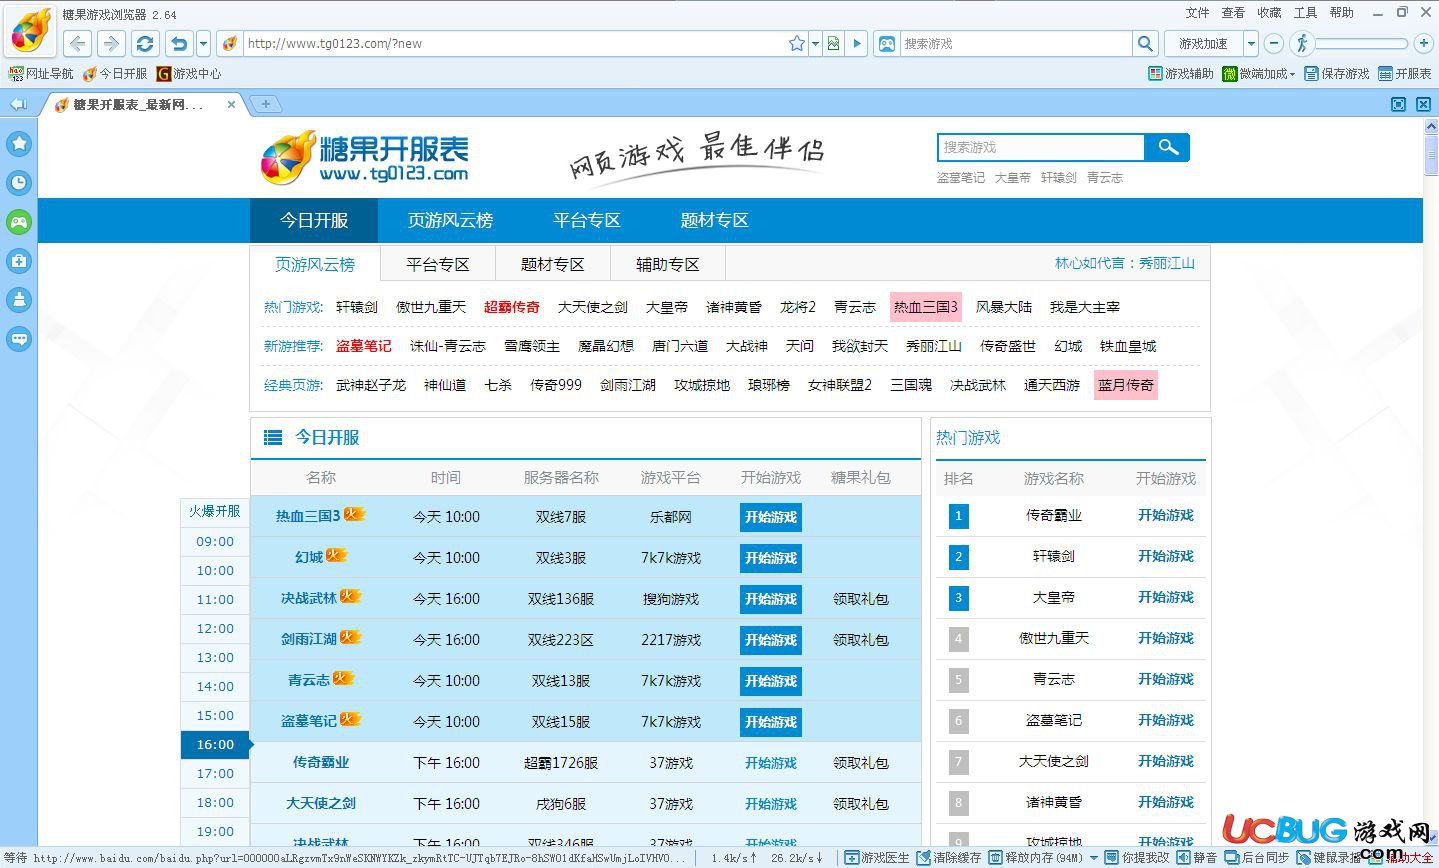Open the 今日开服 bookmark in the bookmarks bar
This screenshot has height=868, width=1439.
click(115, 74)
